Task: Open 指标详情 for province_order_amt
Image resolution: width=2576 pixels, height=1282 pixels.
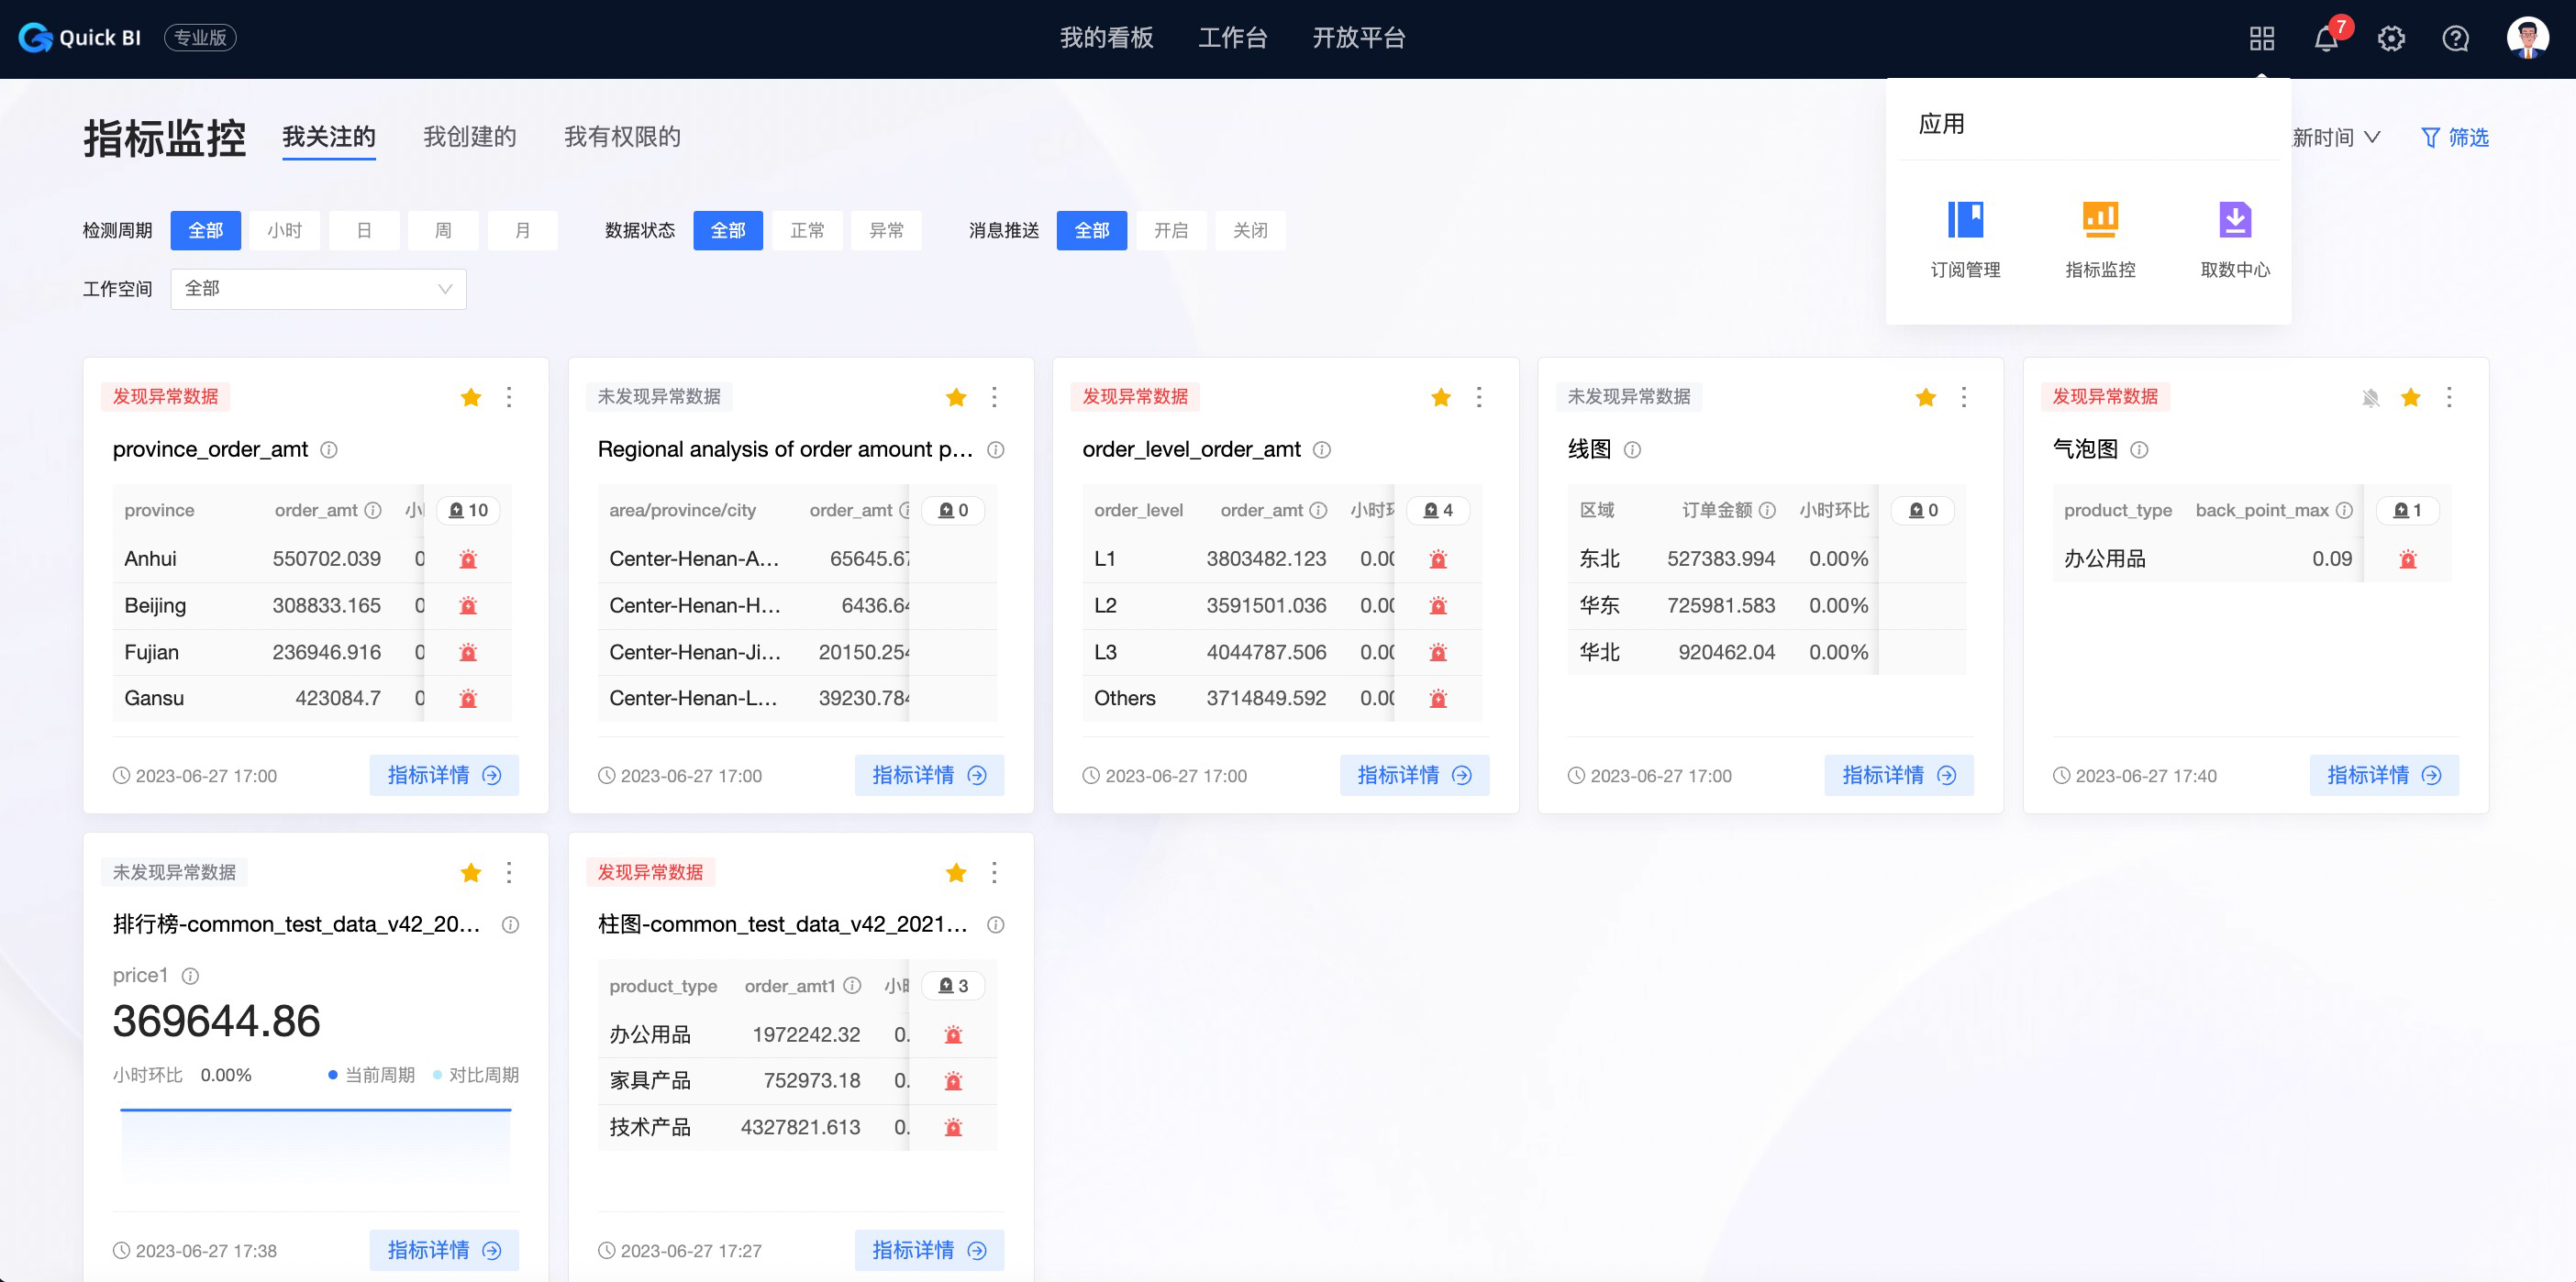Action: [x=444, y=775]
